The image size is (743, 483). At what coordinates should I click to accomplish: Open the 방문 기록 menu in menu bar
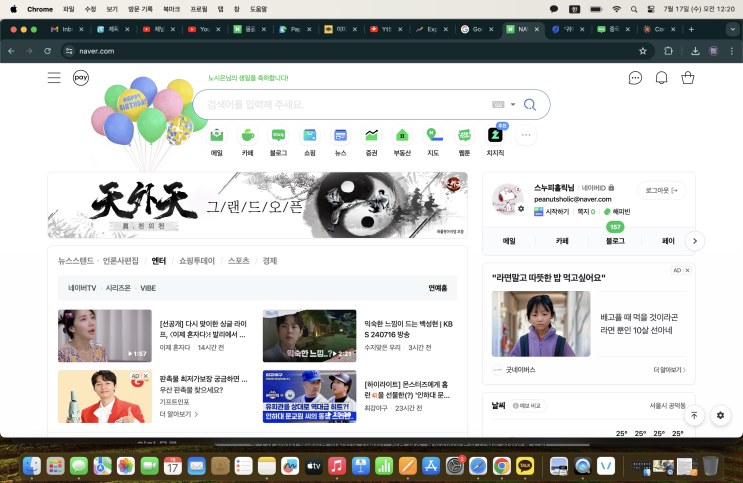point(140,9)
